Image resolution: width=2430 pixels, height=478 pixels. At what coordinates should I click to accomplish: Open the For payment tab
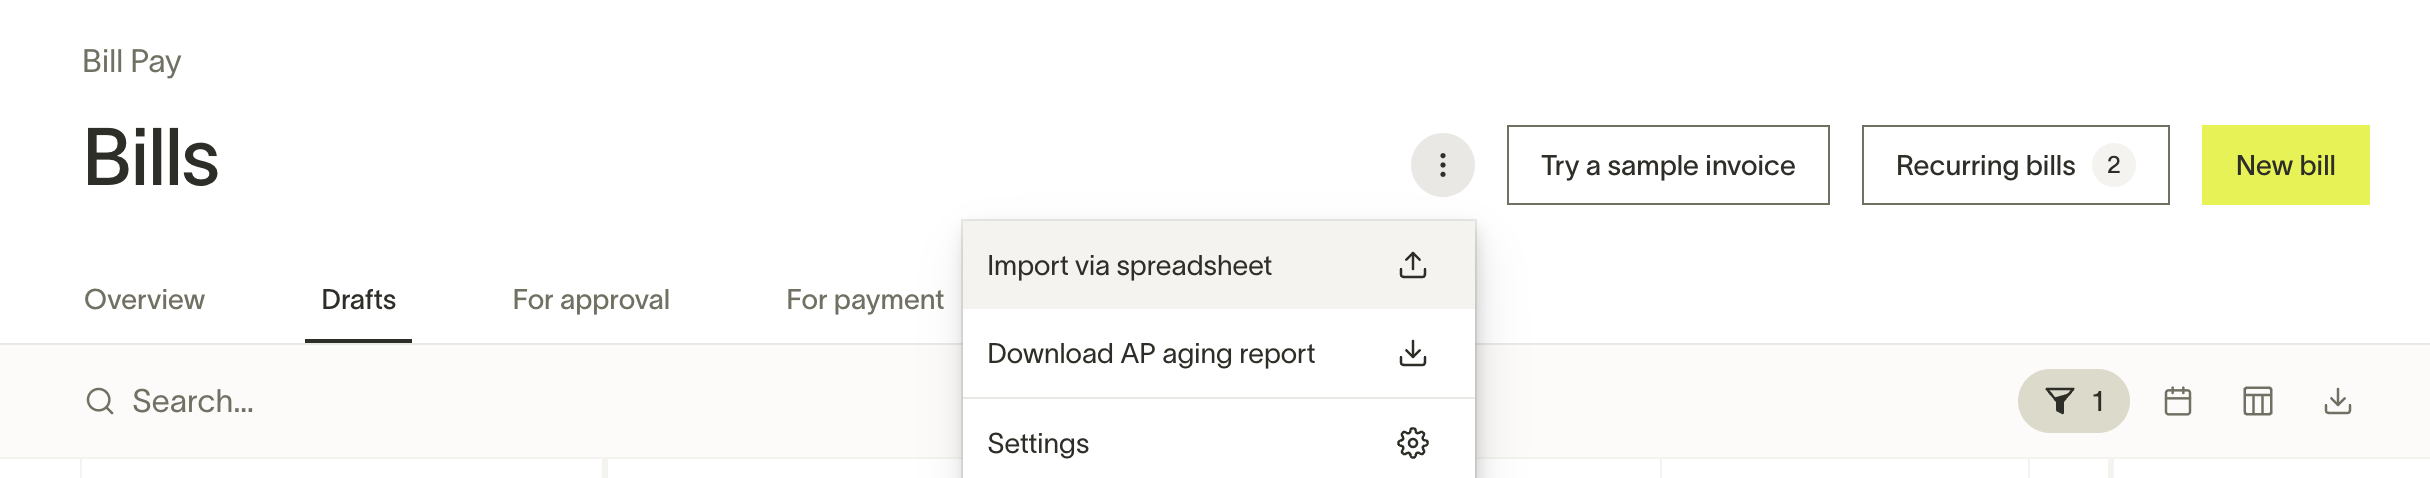[x=865, y=299]
